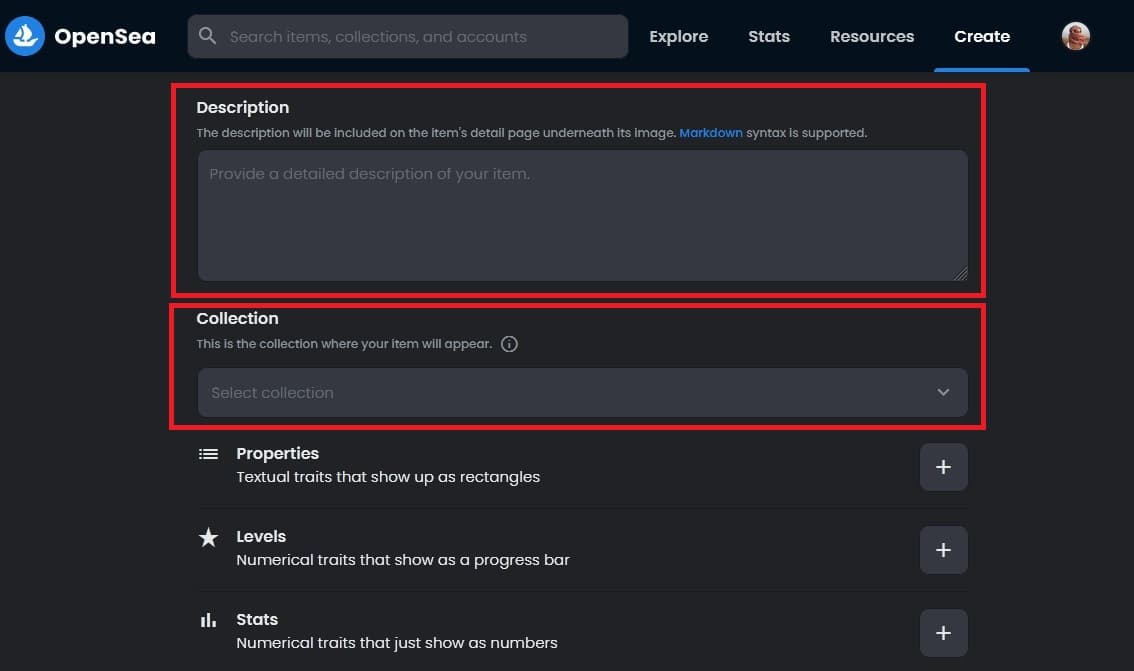The width and height of the screenshot is (1134, 671).
Task: Open the user profile avatar
Action: [1075, 36]
